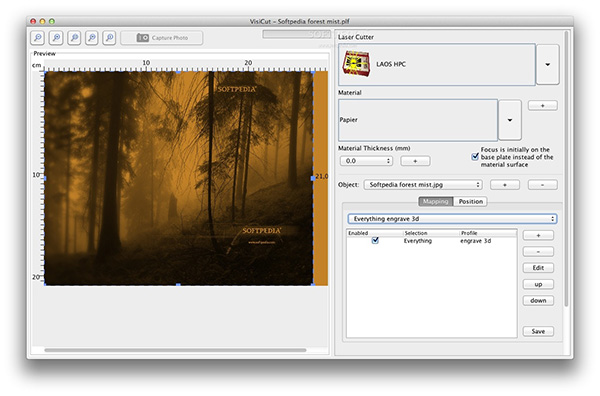Maximize the VisiCut window with green button

[x=52, y=21]
